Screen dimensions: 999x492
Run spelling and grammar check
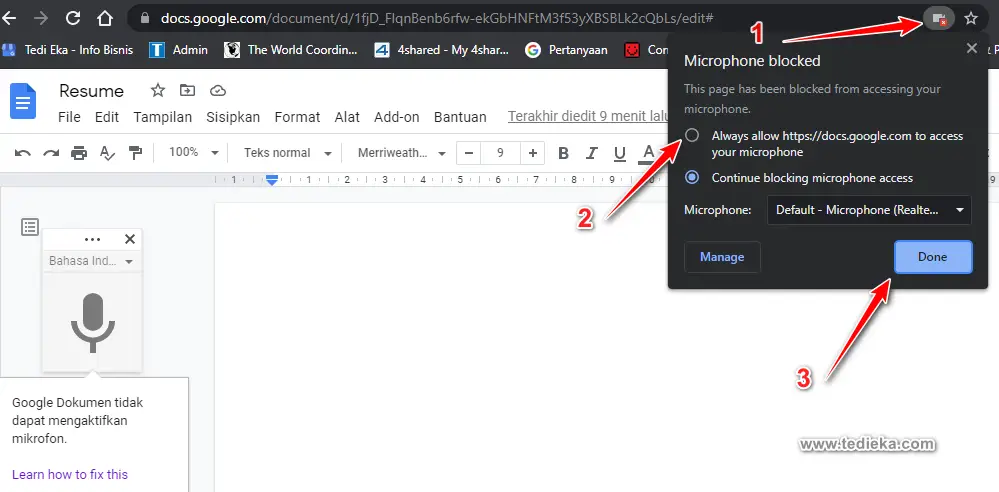[107, 153]
